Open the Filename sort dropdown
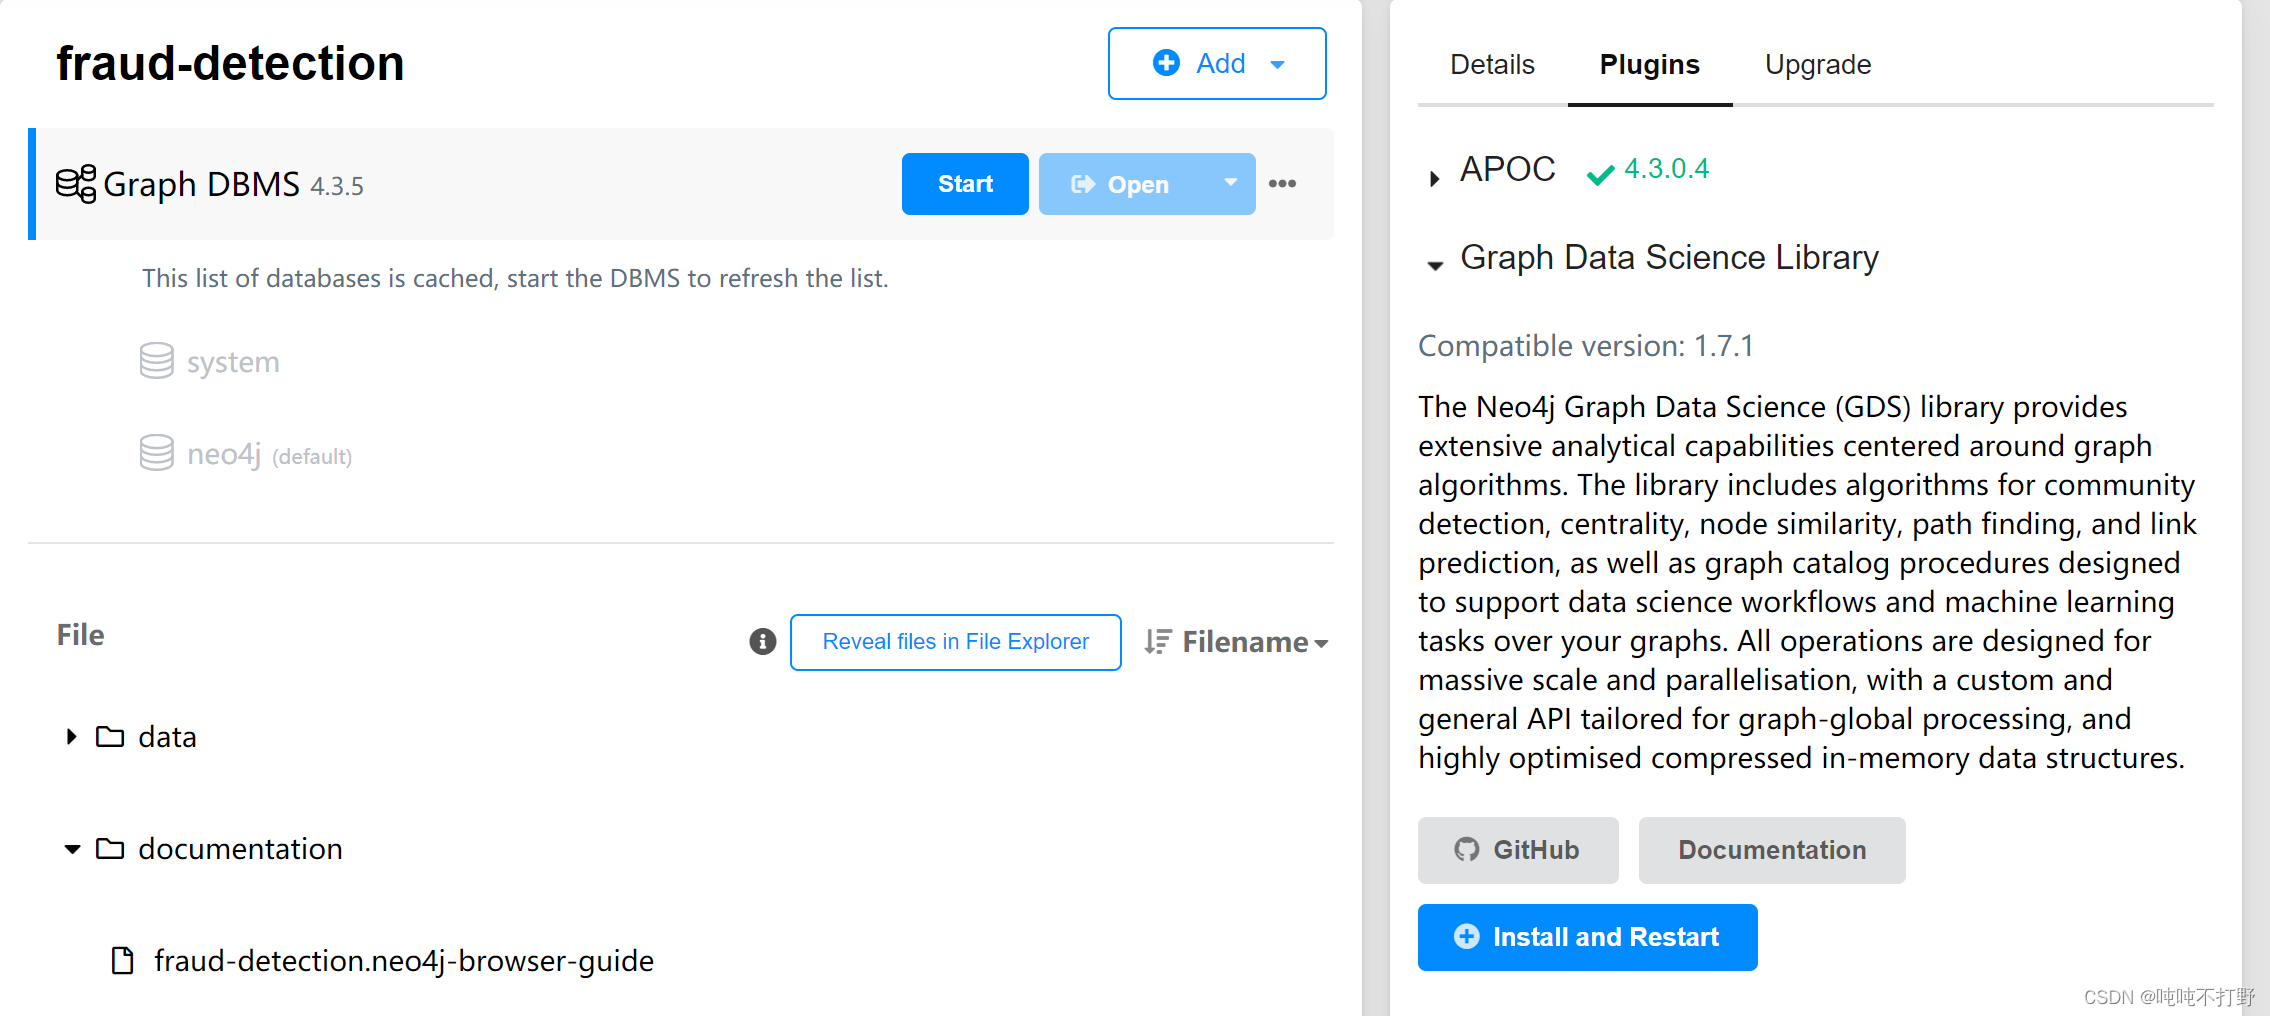Screen dimensions: 2270x1016 (1237, 642)
